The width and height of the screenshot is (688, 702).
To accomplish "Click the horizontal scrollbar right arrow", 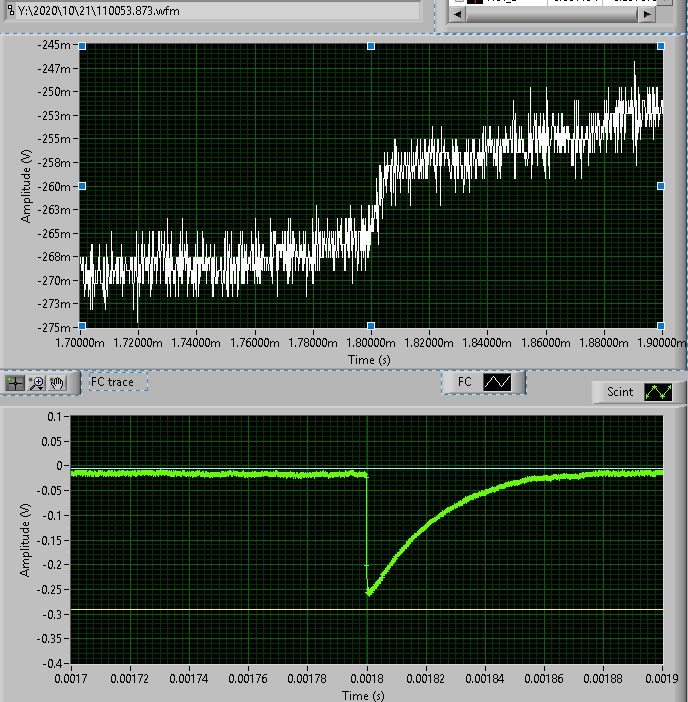I will (x=647, y=14).
